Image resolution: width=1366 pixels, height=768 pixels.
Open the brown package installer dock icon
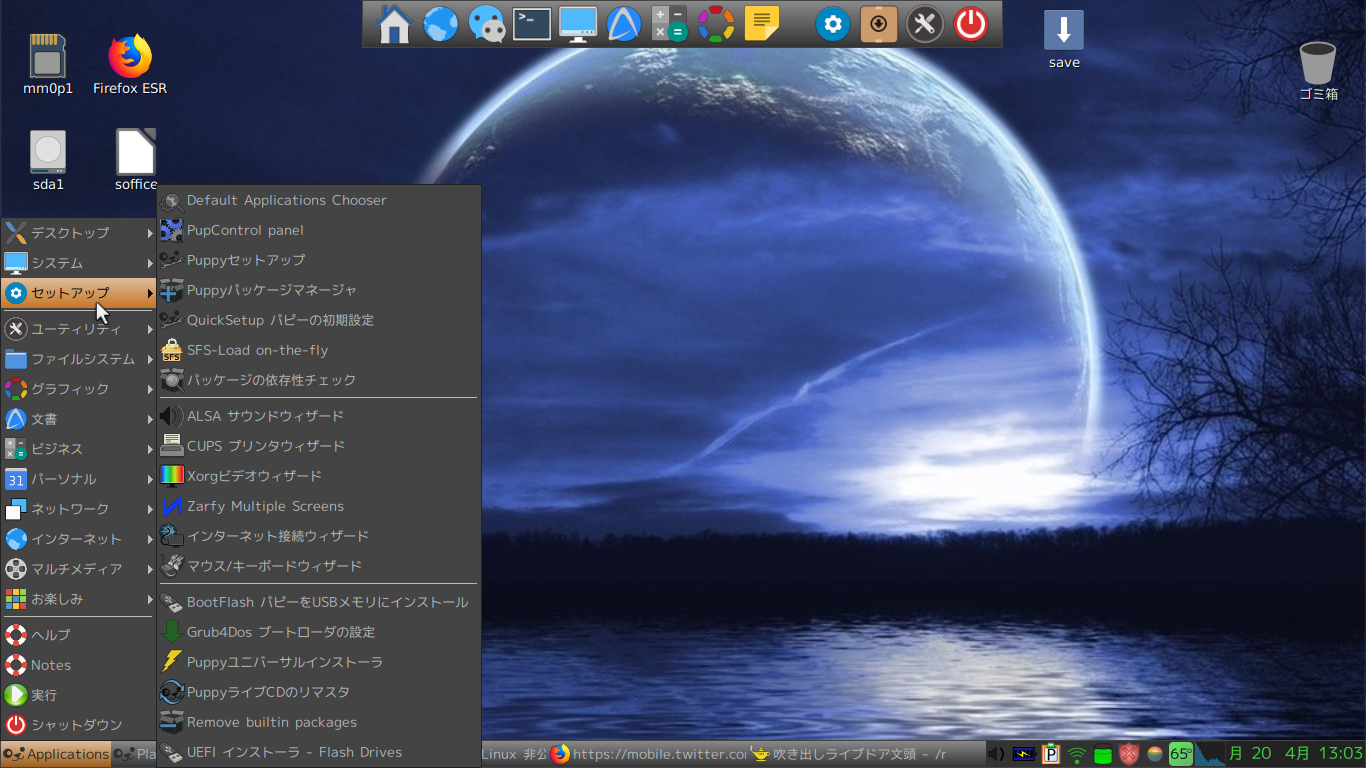tap(879, 24)
